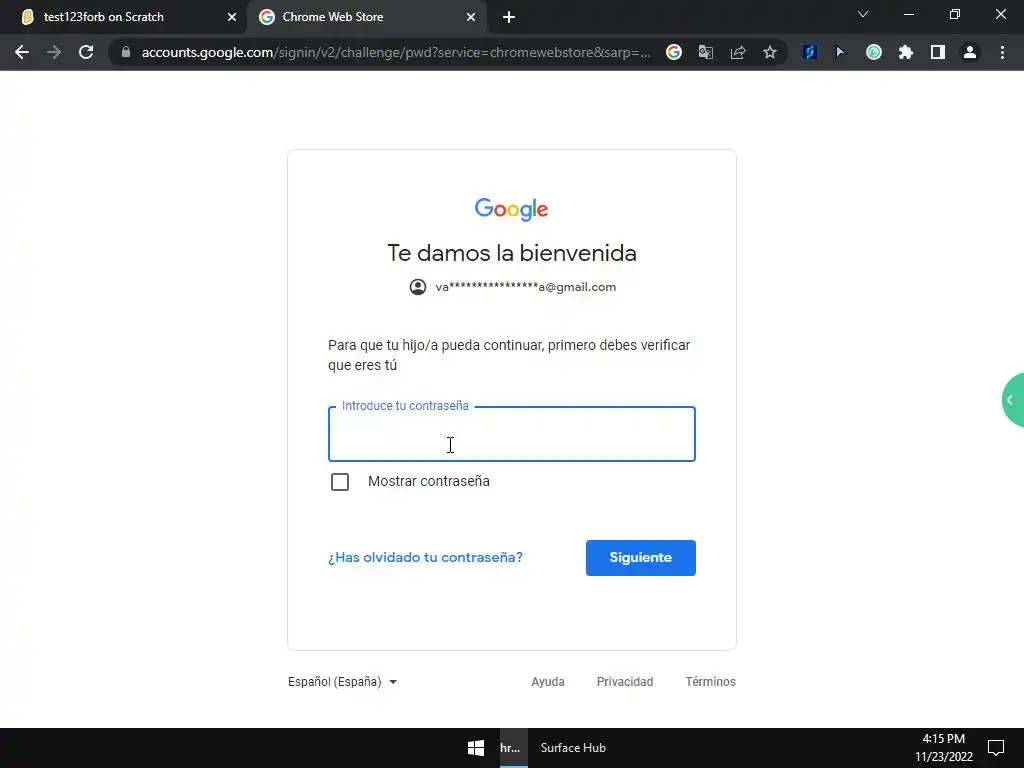The height and width of the screenshot is (768, 1024).
Task: Open the Ayuda link
Action: 548,682
